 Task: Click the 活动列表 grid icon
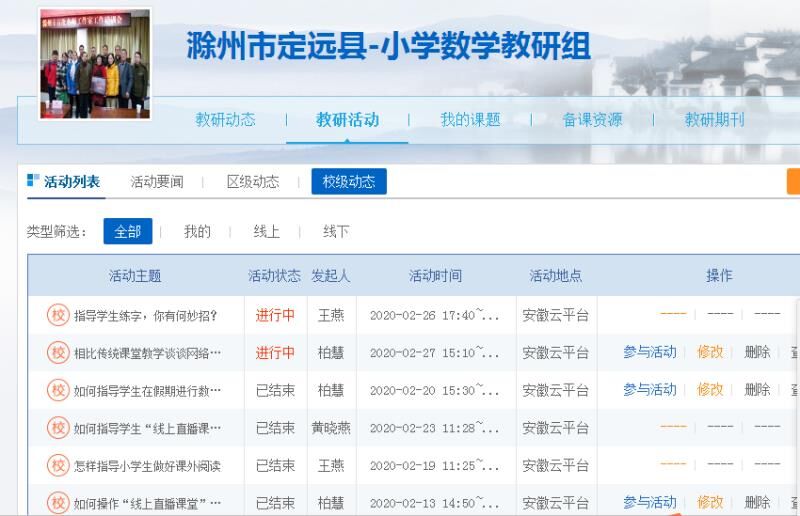pyautogui.click(x=33, y=180)
